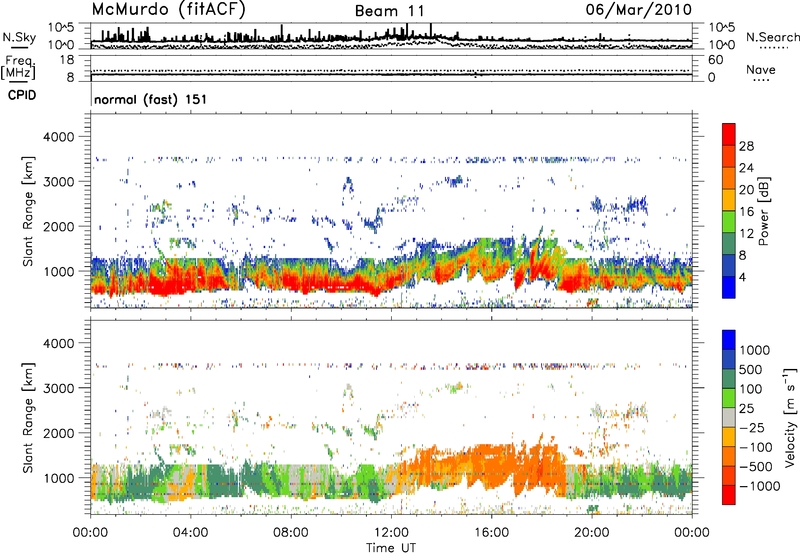
Task: Click the 20:00 time axis tick label
Action: [x=591, y=533]
